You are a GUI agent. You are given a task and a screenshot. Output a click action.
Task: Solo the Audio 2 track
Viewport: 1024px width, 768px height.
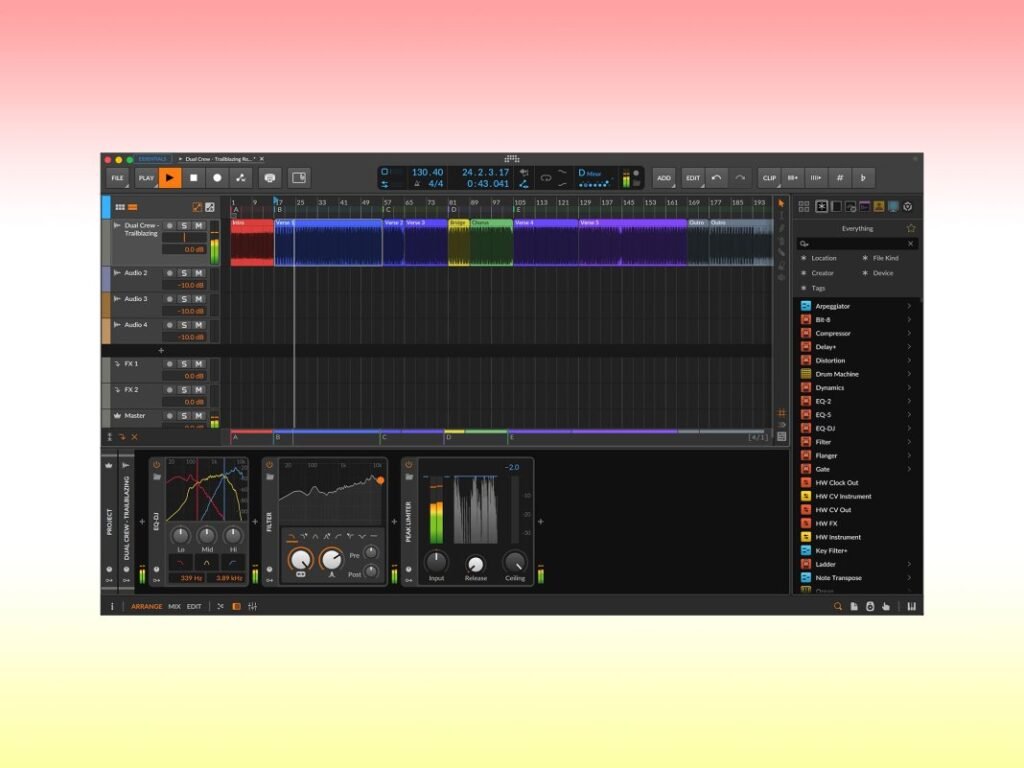pos(184,273)
